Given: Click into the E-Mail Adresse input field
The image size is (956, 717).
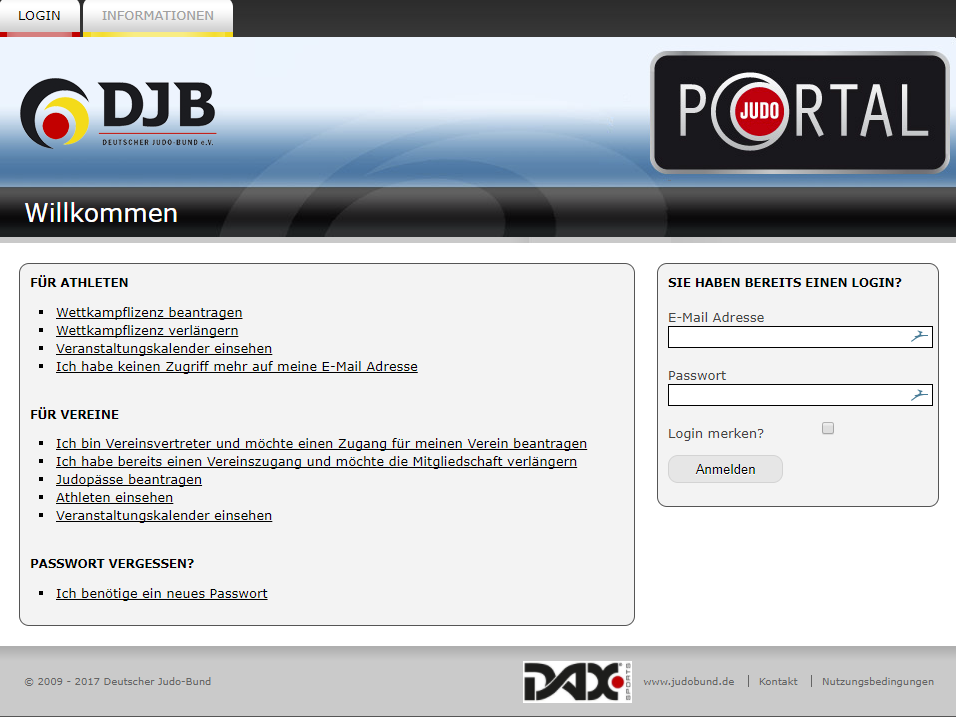Looking at the screenshot, I should coord(786,337).
